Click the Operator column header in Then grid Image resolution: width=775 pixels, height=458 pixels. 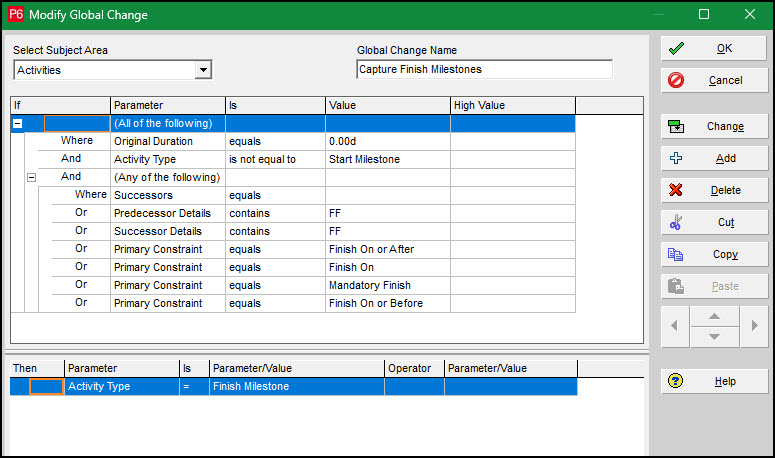pyautogui.click(x=414, y=368)
